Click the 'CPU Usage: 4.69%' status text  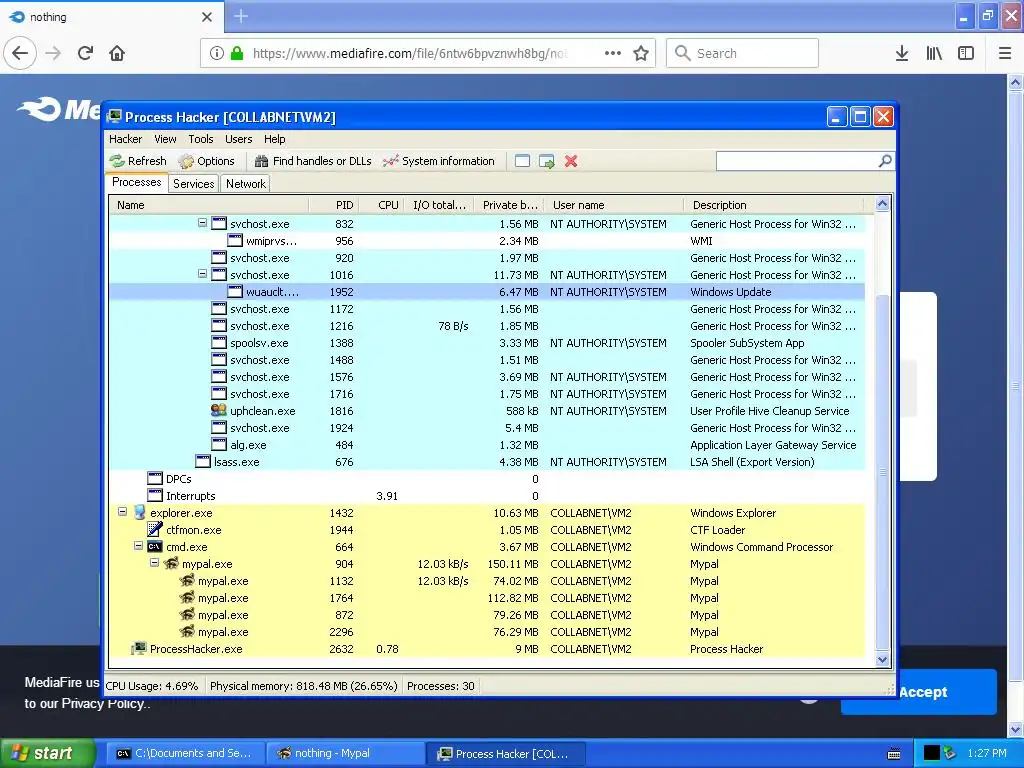(152, 686)
